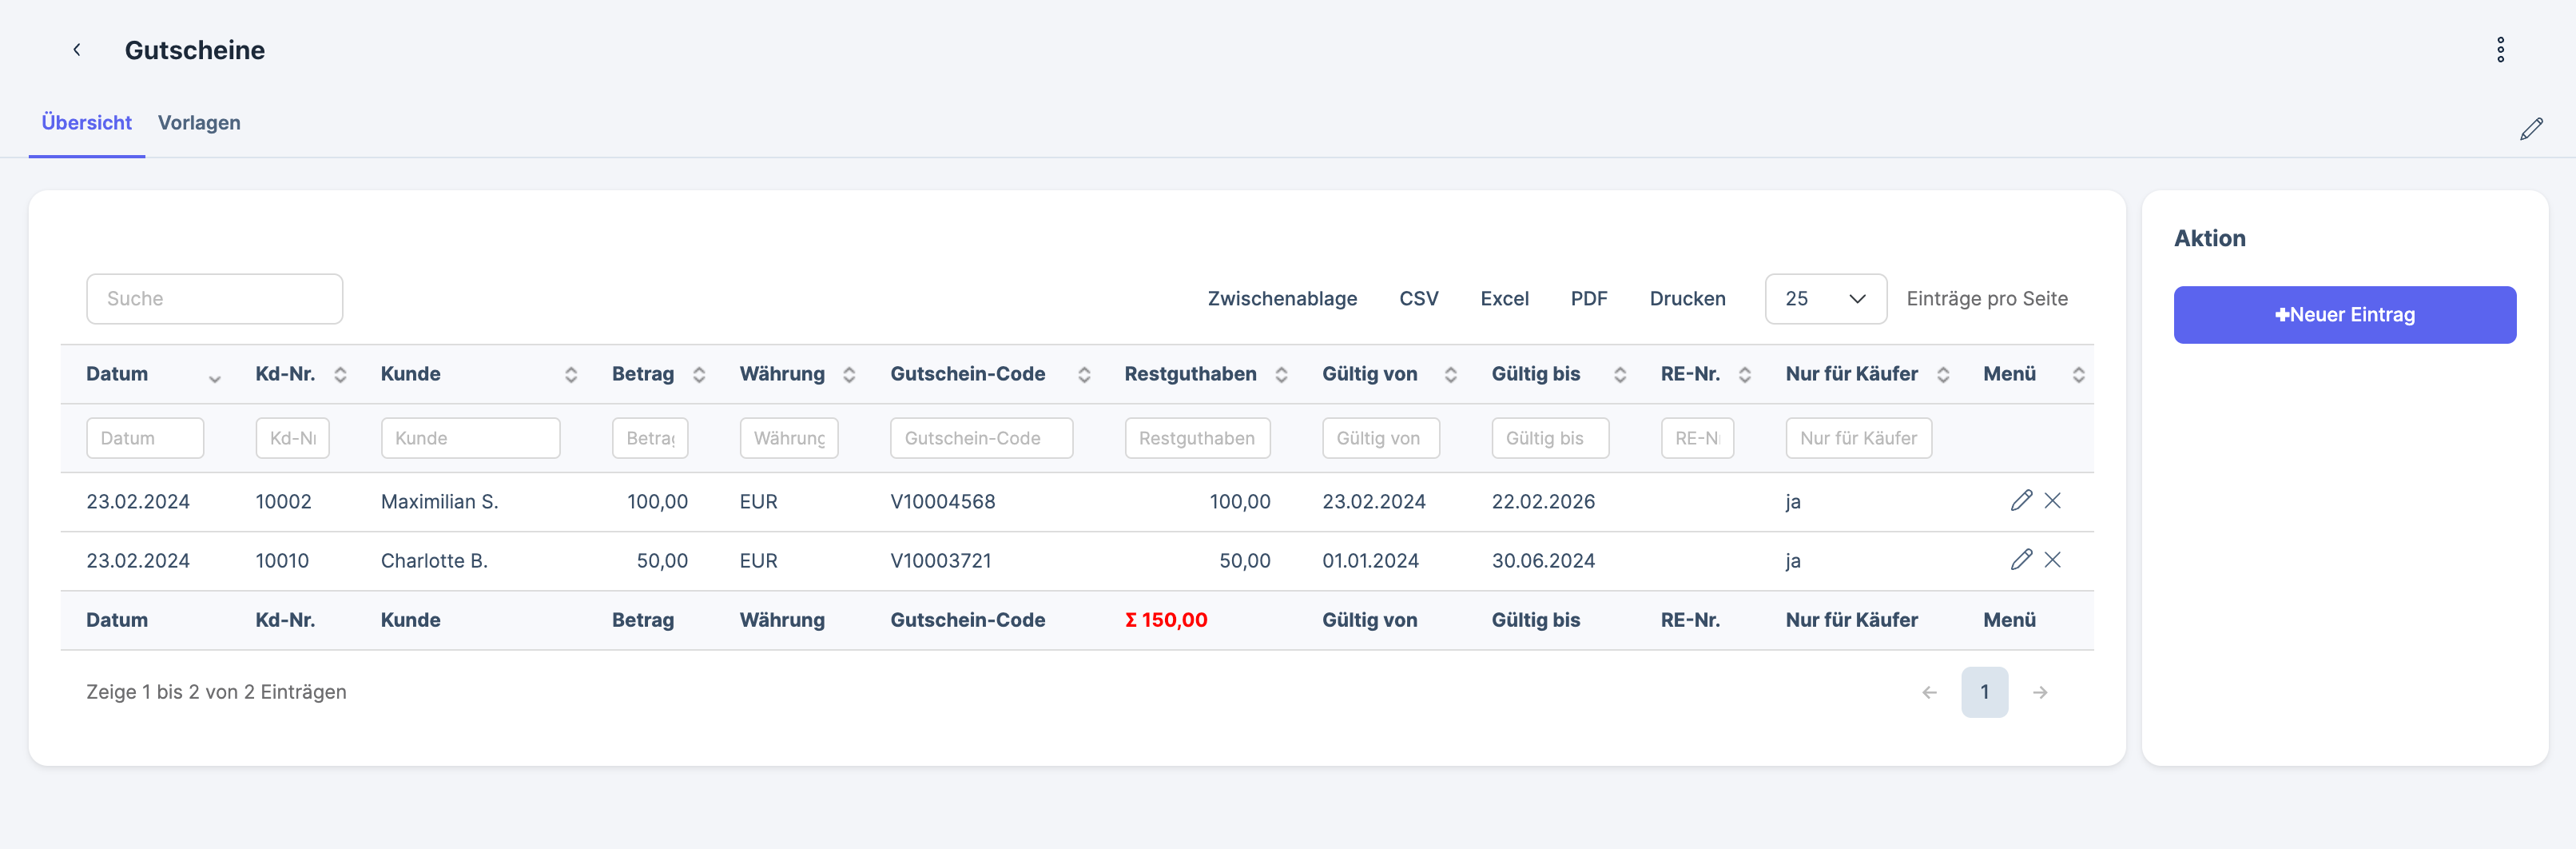2576x849 pixels.
Task: Delete the Maximilian S. voucher entry
Action: pyautogui.click(x=2052, y=501)
